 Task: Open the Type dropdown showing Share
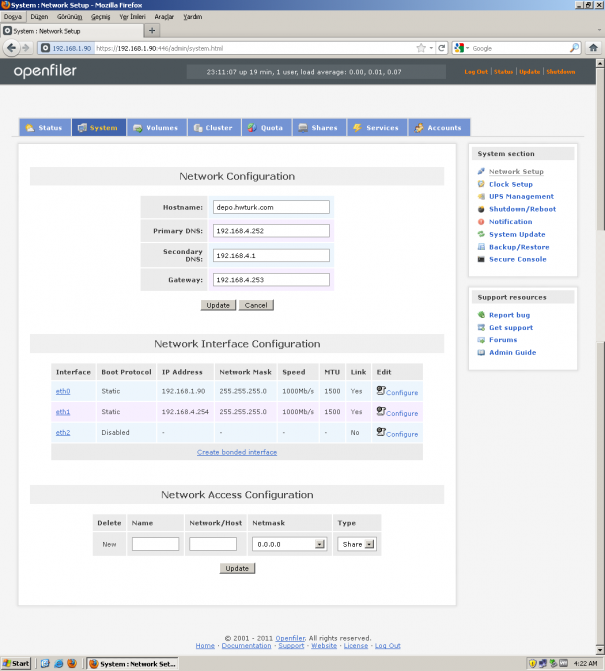[370, 544]
